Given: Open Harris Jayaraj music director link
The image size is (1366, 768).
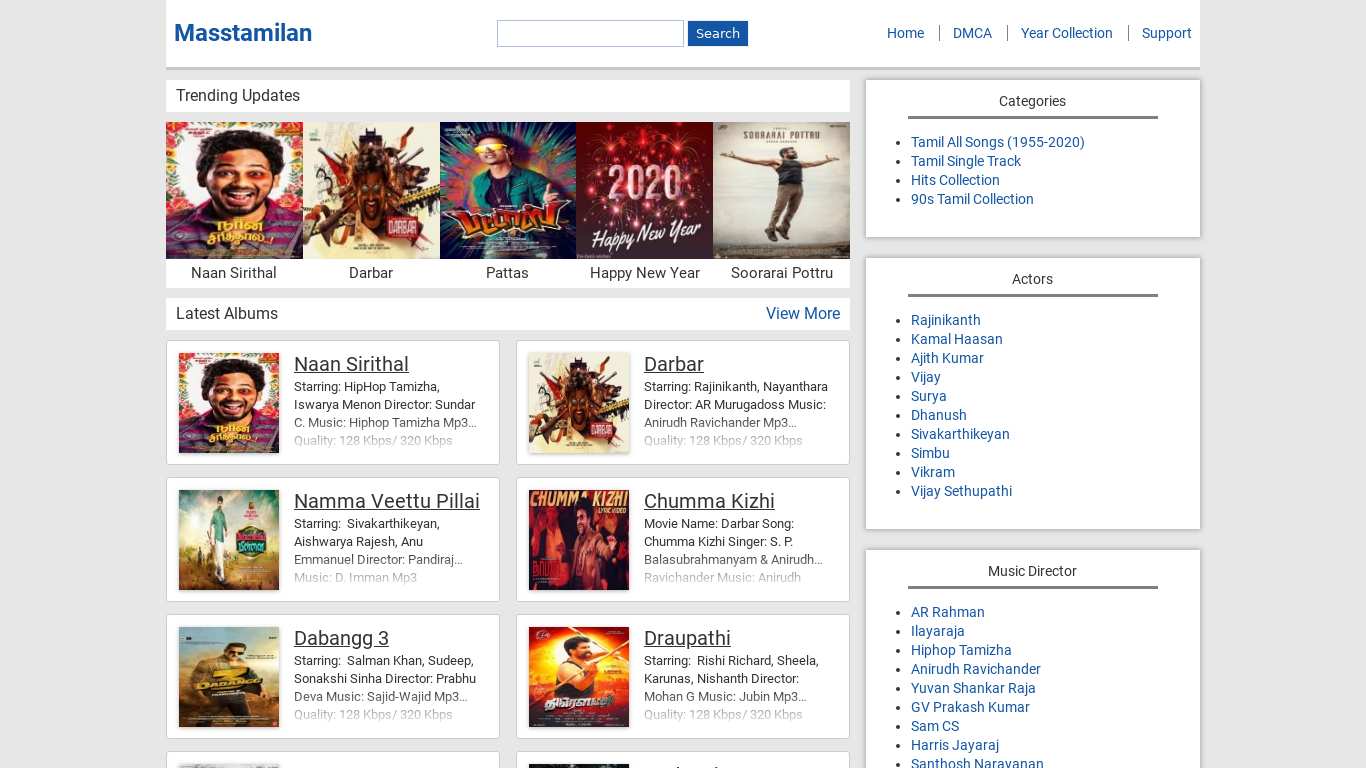Looking at the screenshot, I should (x=954, y=745).
